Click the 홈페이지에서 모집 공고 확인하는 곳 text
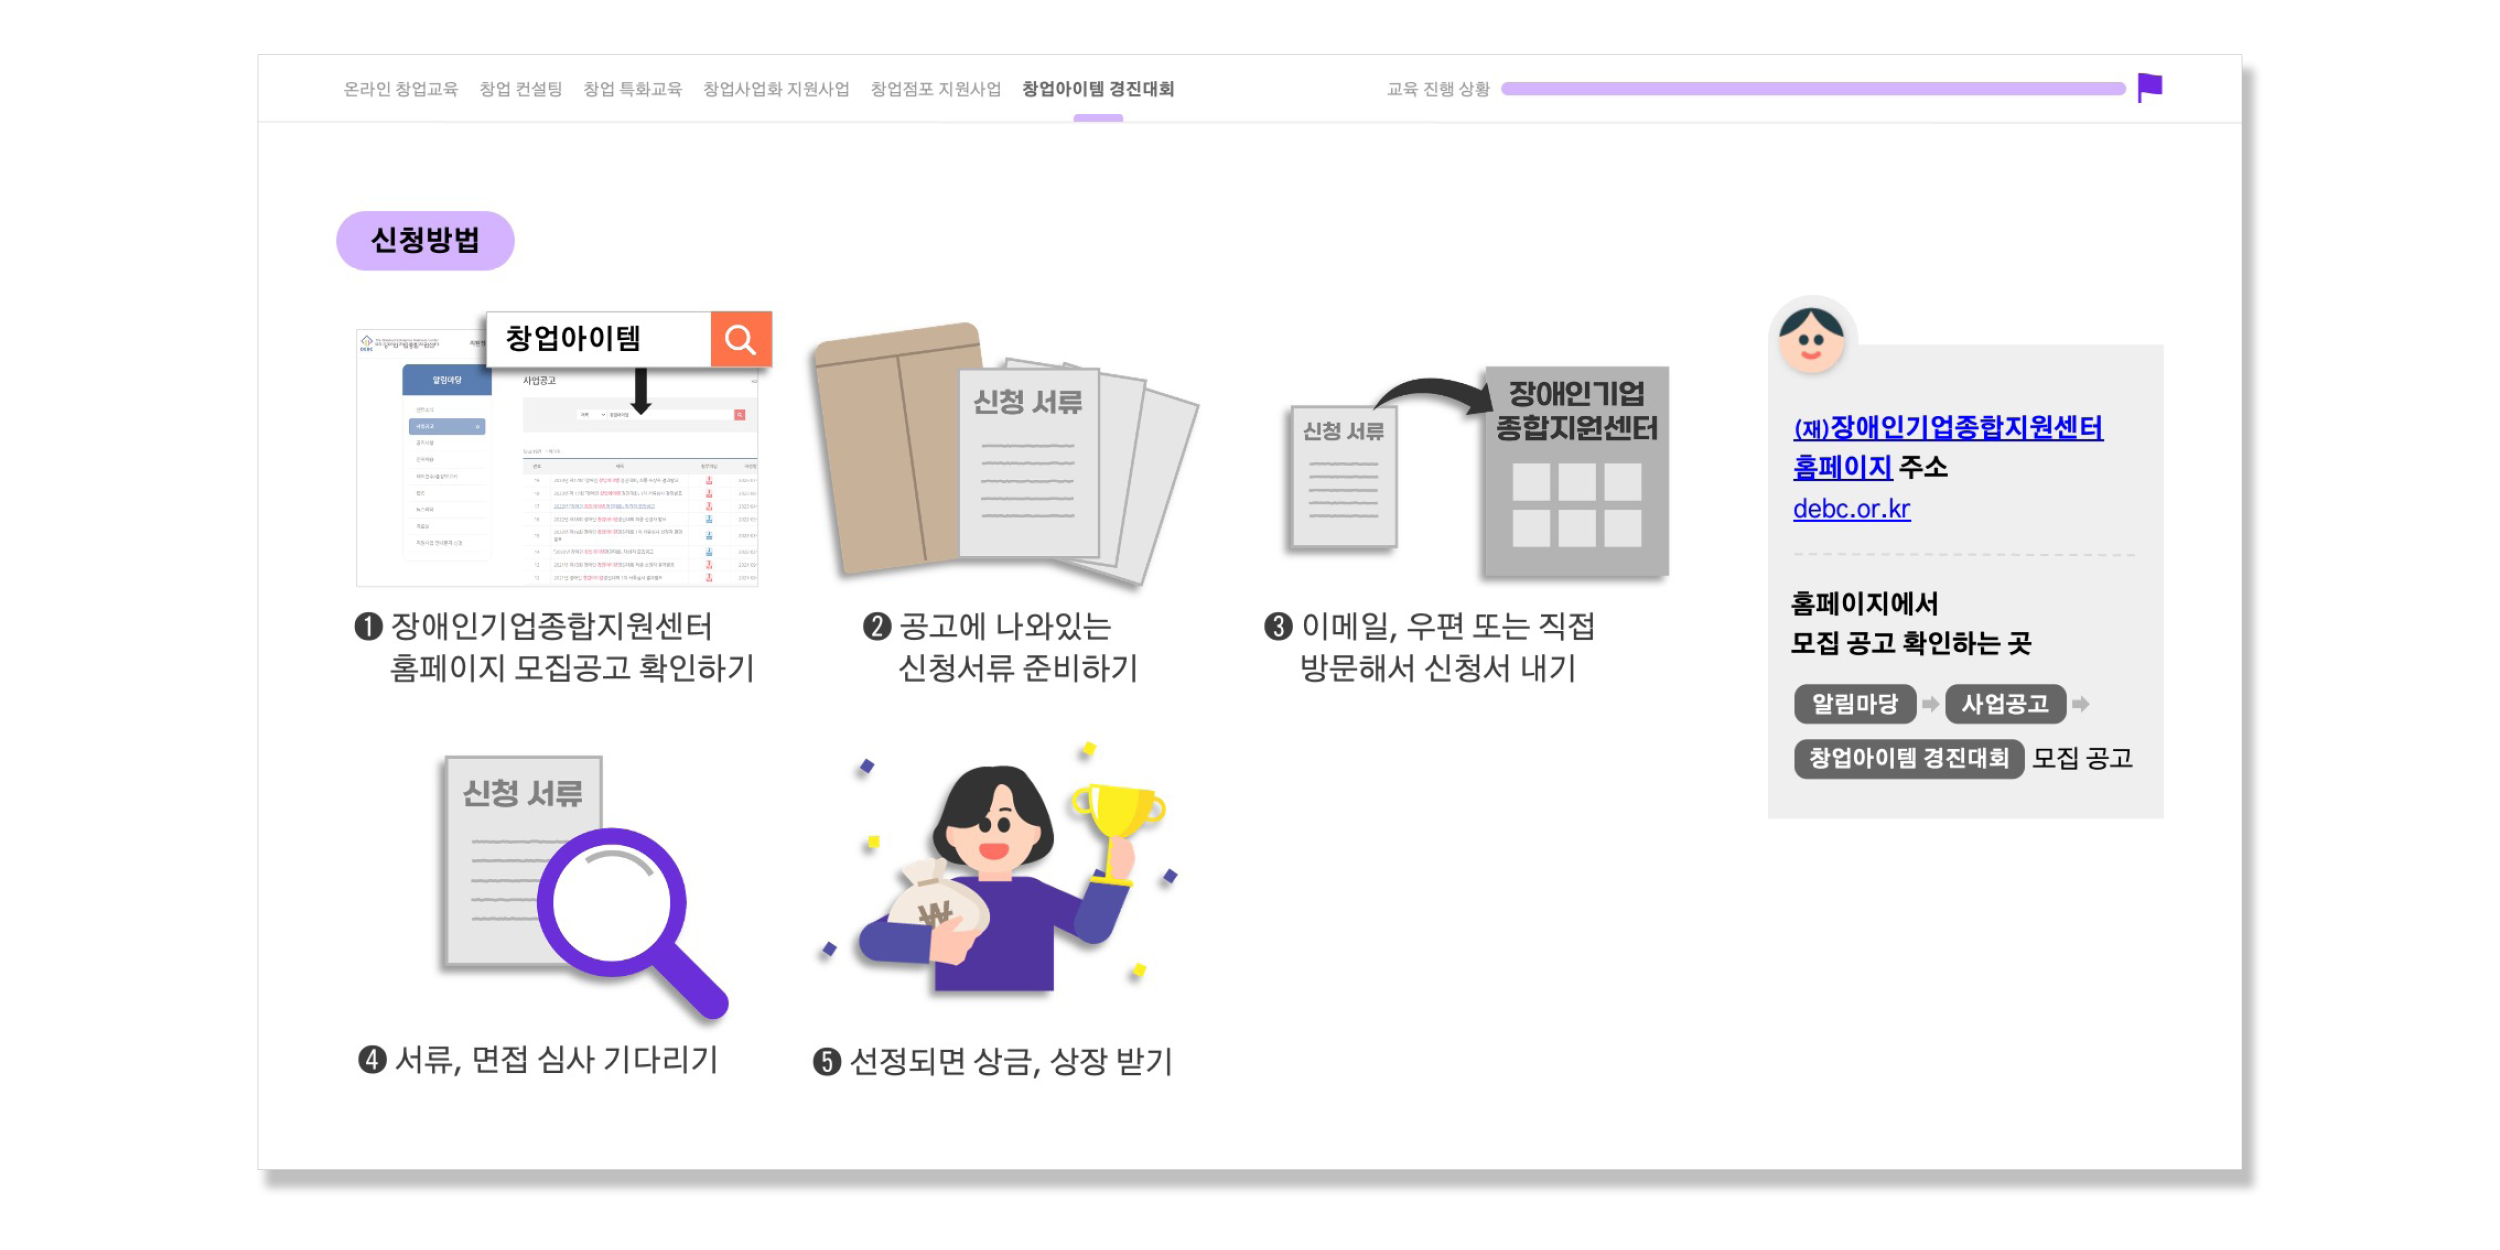The width and height of the screenshot is (2500, 1250). pos(1911,623)
